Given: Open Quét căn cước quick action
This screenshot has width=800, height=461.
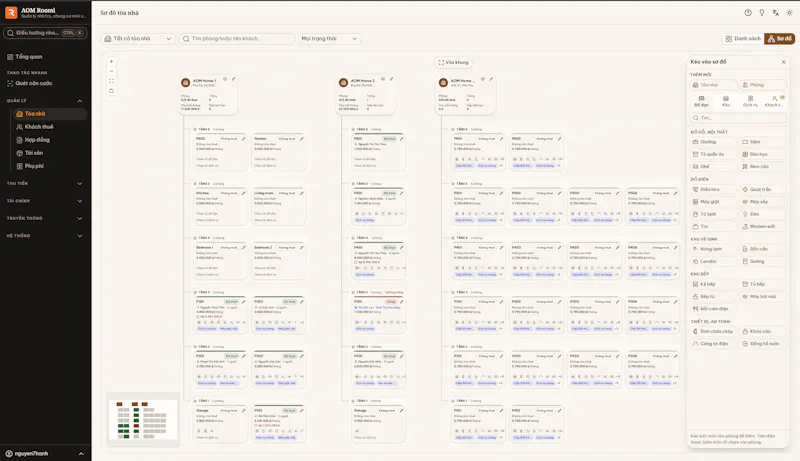Looking at the screenshot, I should point(45,83).
